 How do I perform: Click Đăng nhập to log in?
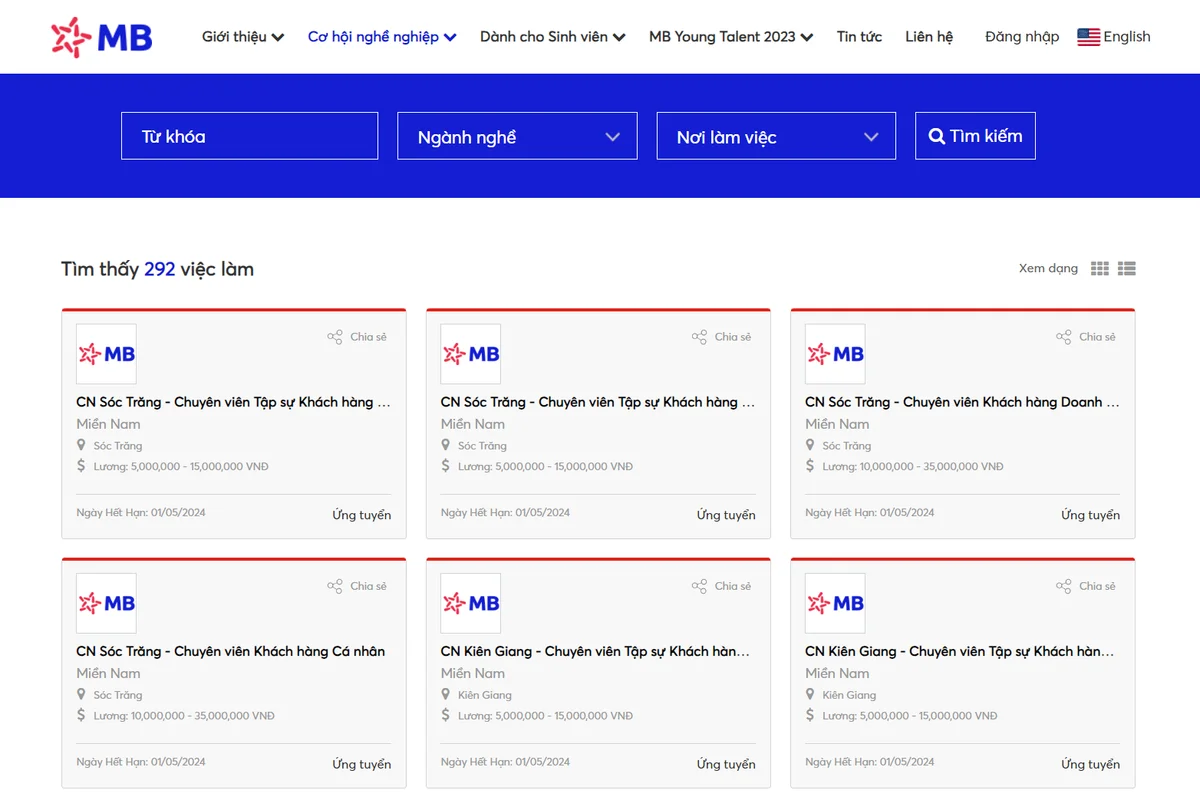(1022, 37)
